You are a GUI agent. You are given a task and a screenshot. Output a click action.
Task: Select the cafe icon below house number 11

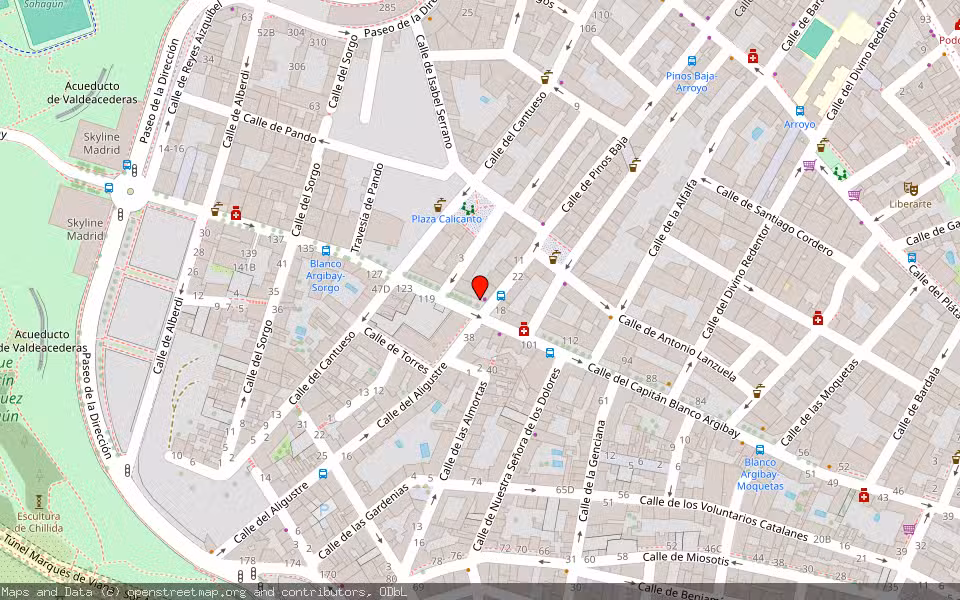[554, 257]
